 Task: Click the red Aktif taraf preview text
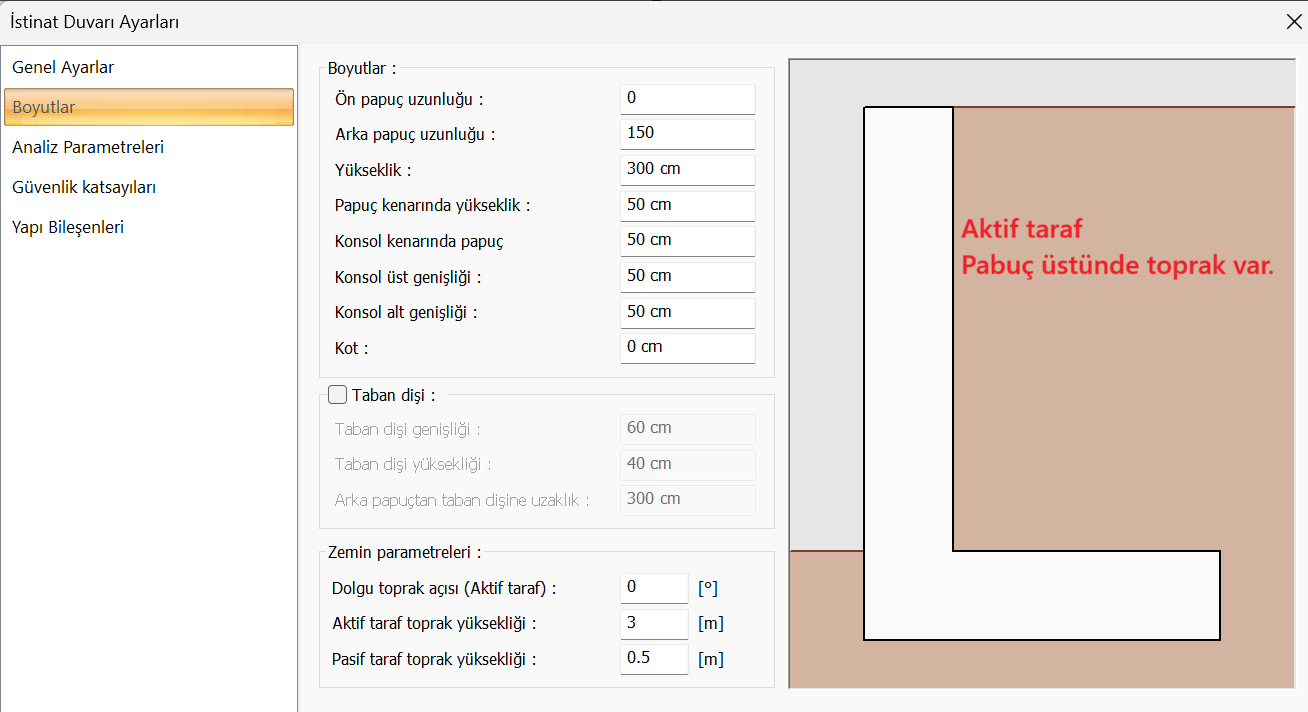(1022, 229)
